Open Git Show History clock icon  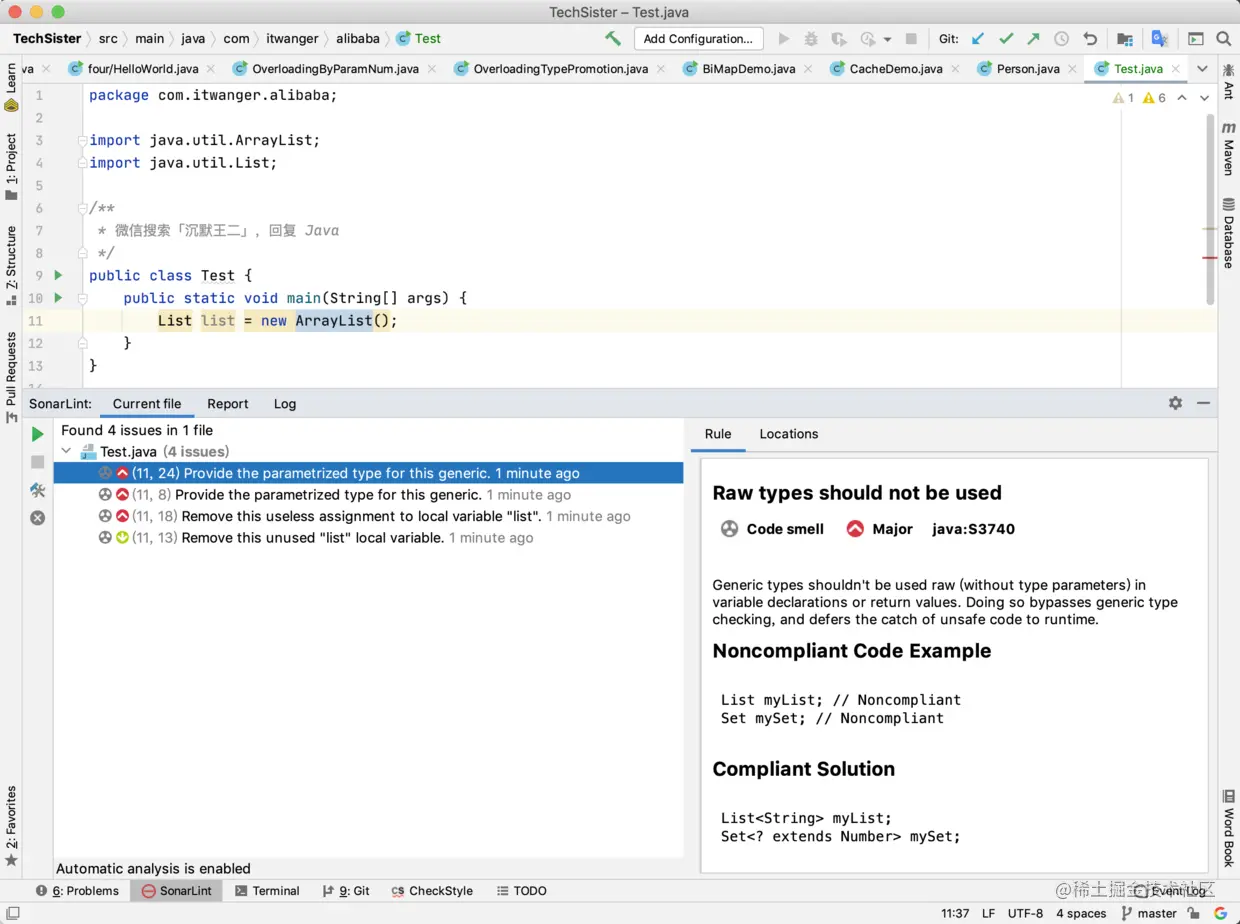1061,39
